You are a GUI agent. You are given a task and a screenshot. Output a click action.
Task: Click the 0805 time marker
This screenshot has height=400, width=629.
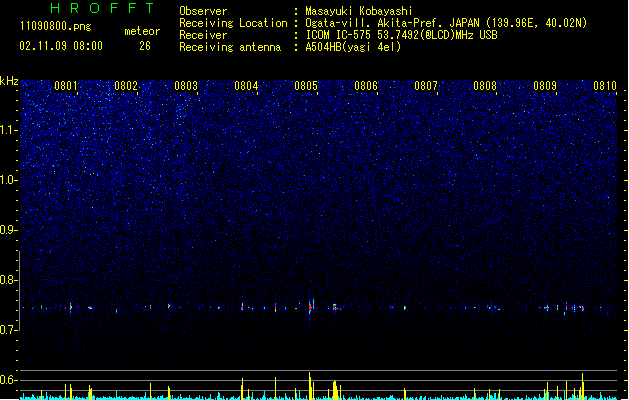tap(306, 86)
